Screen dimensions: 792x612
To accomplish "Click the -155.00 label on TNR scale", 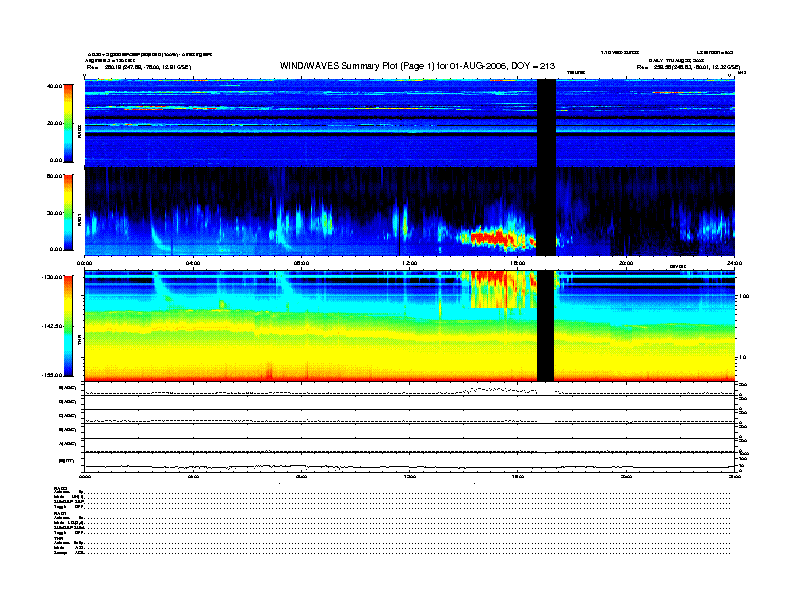I will tap(52, 375).
